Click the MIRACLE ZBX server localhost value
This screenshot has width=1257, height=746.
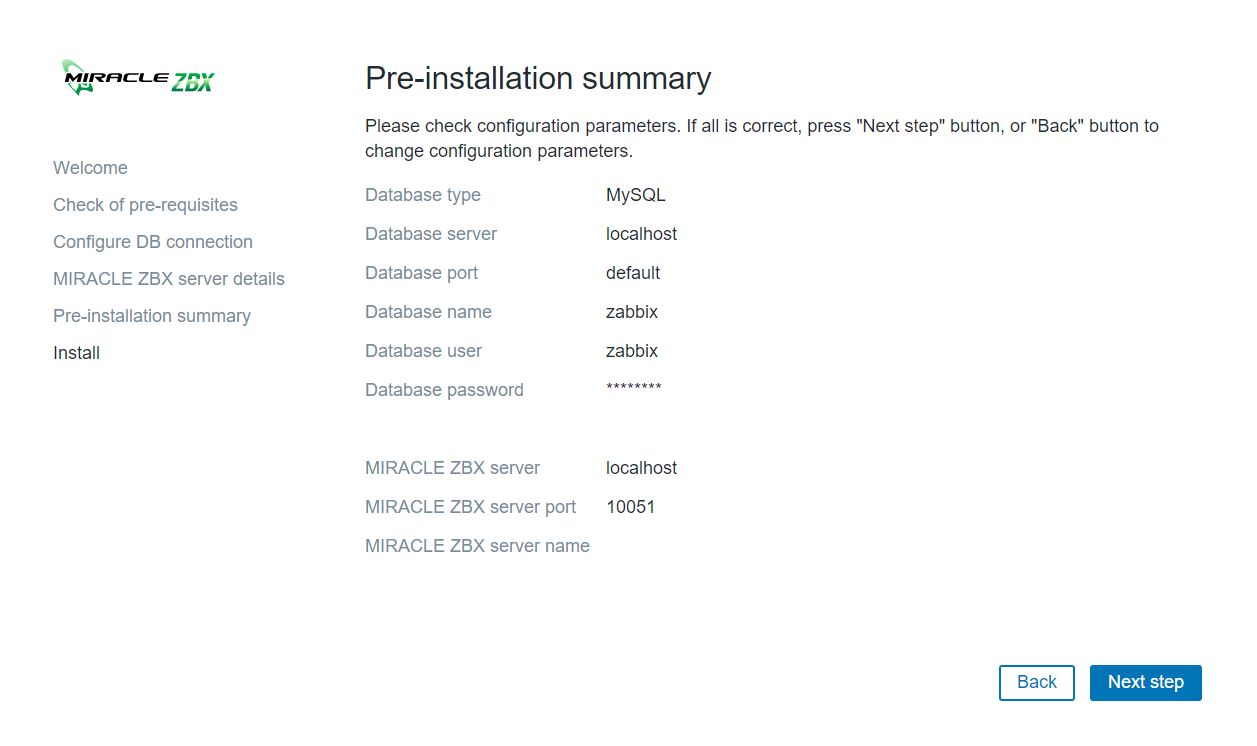click(x=641, y=468)
